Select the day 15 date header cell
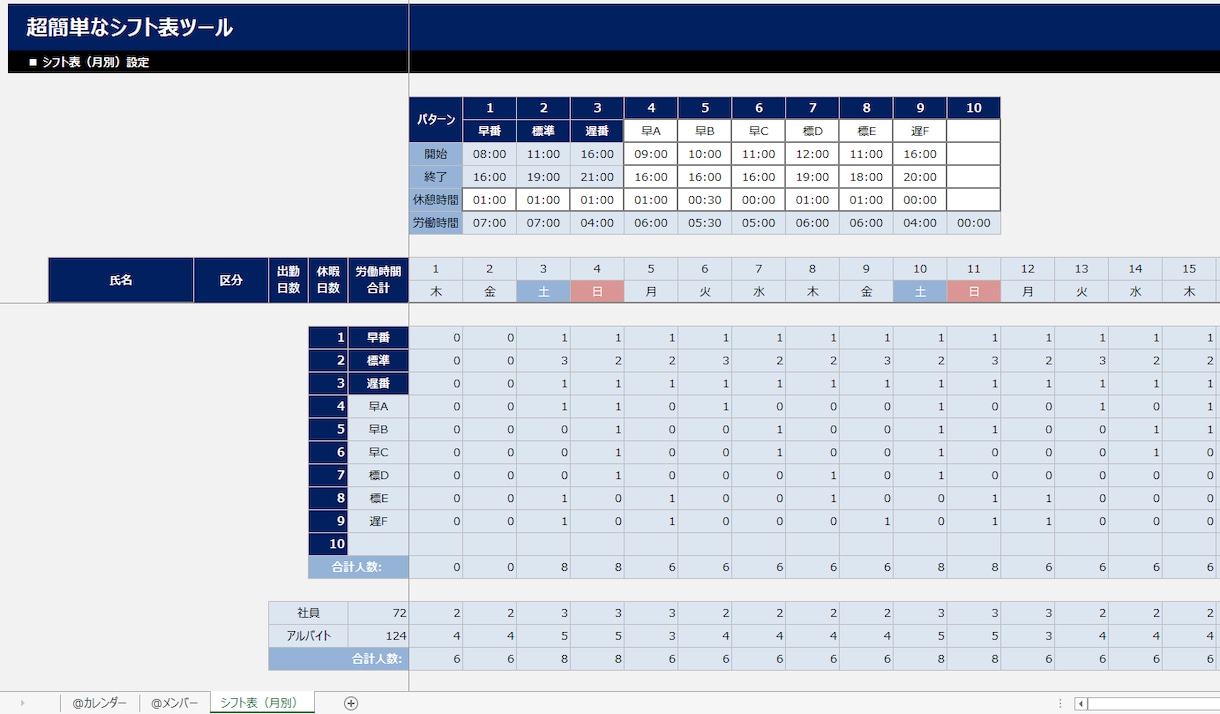Viewport: 1220px width, 714px height. 1189,269
